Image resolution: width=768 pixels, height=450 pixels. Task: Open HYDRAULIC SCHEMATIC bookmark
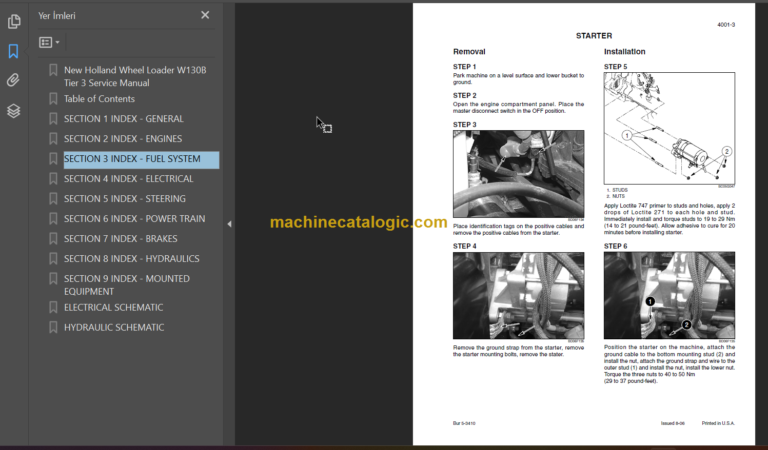click(114, 328)
